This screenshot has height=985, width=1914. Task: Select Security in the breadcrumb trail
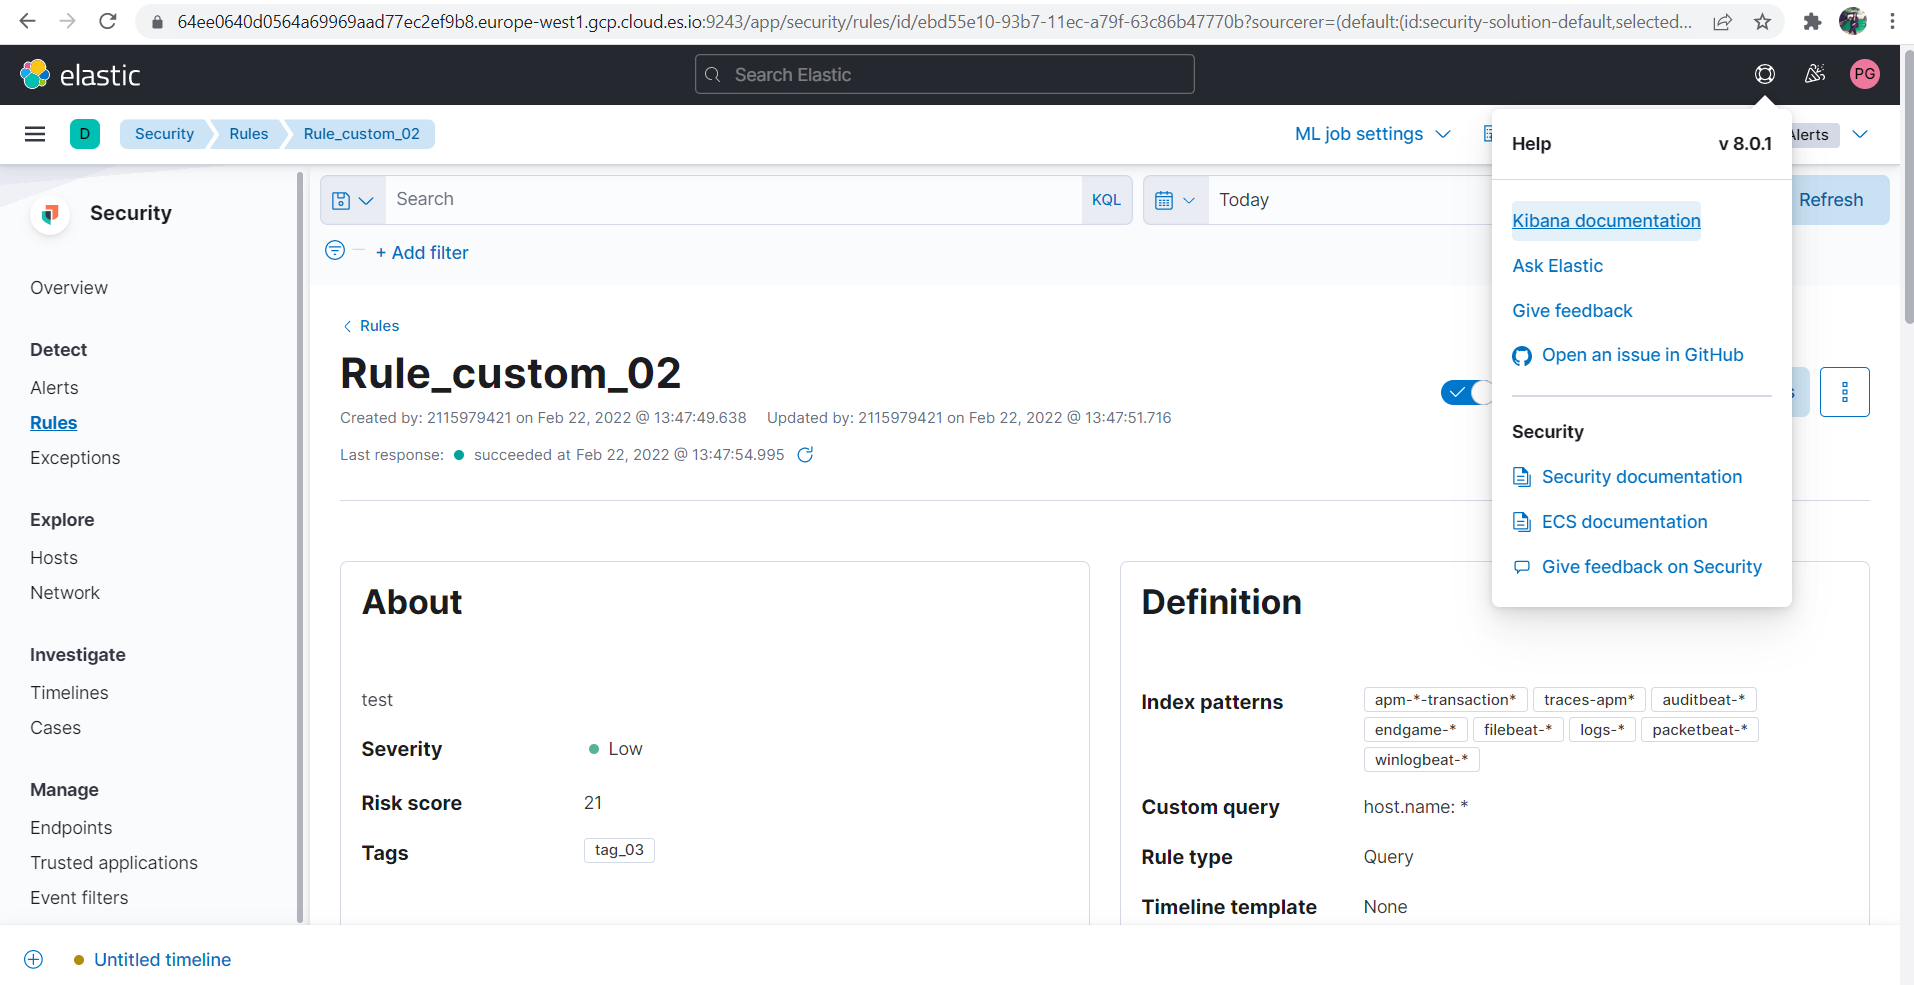[163, 133]
